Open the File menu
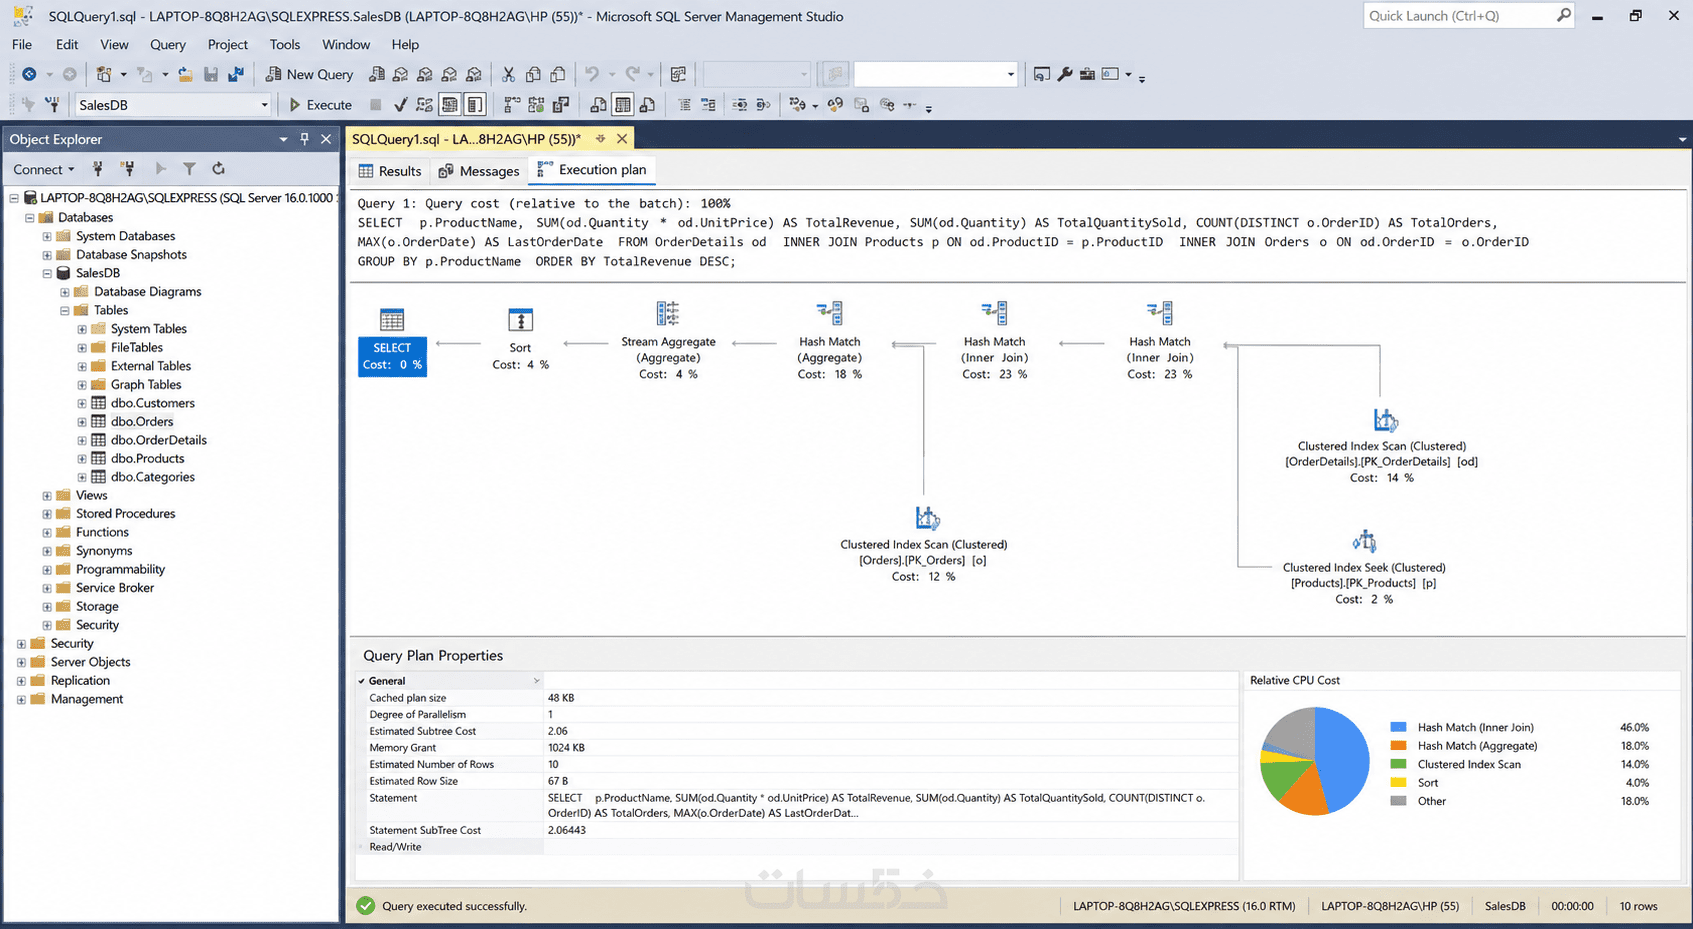Viewport: 1693px width, 929px height. click(22, 44)
